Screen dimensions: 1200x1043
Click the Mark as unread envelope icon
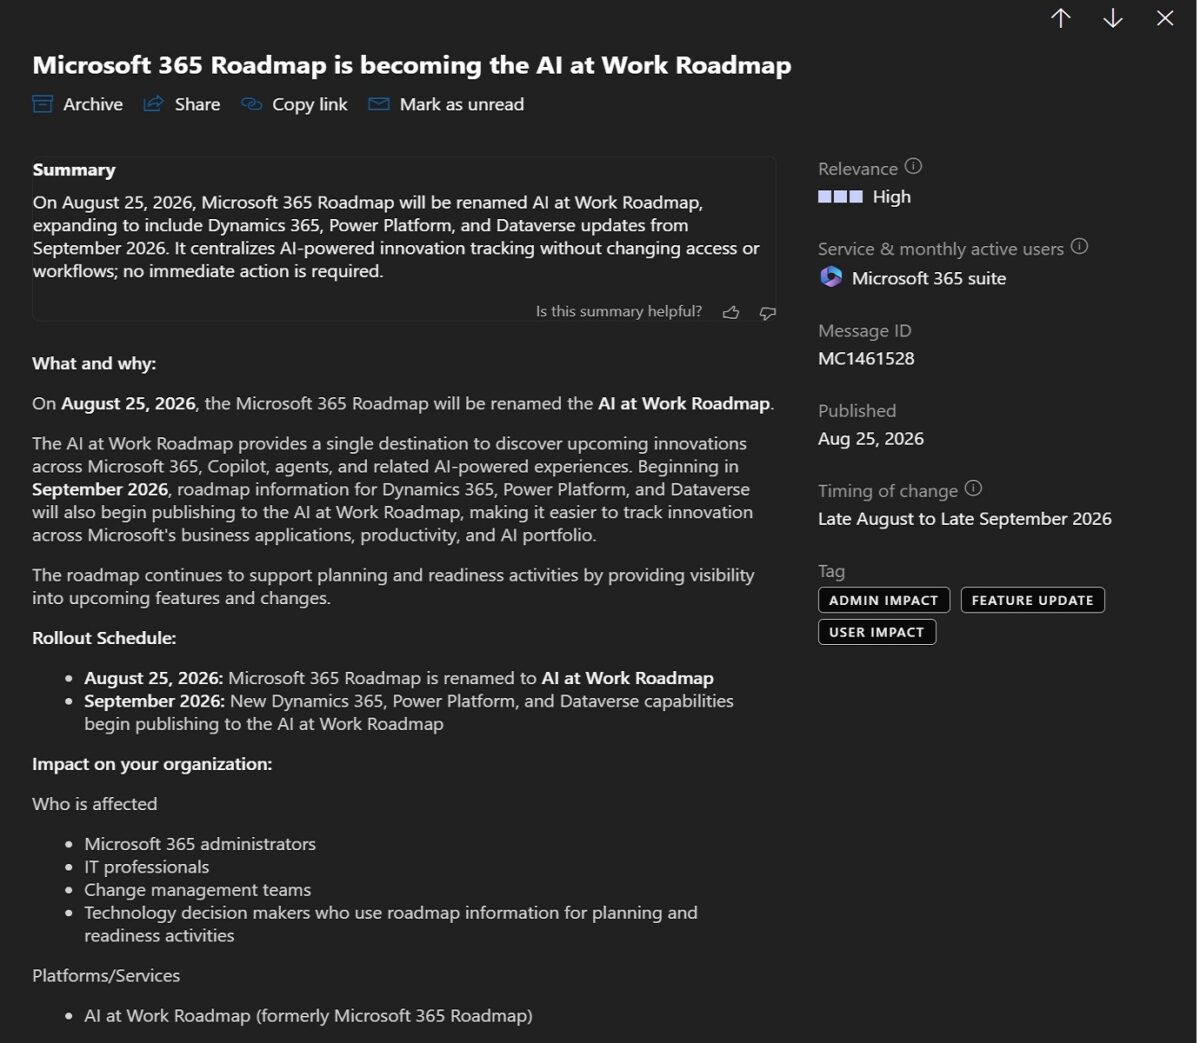pyautogui.click(x=379, y=104)
